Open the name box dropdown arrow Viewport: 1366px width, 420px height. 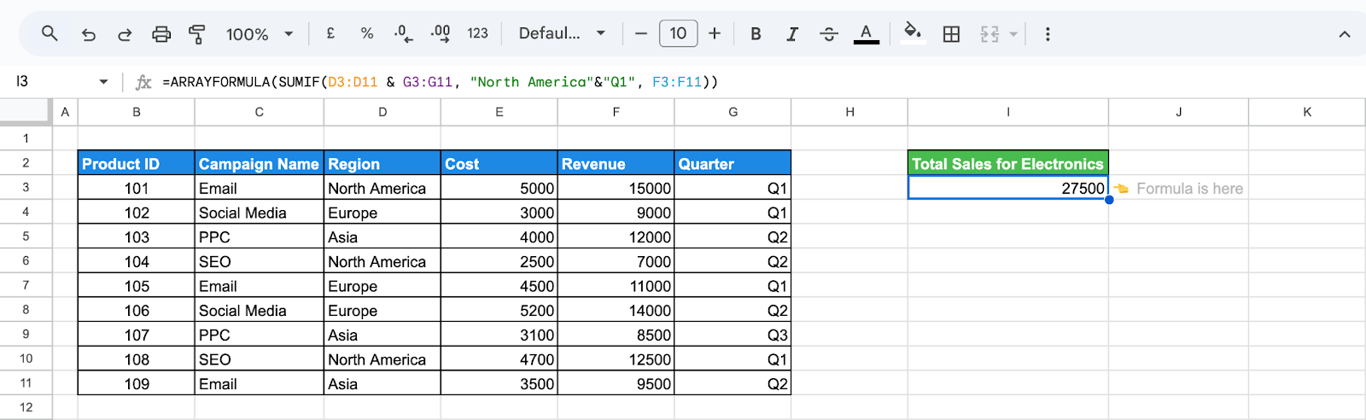103,82
